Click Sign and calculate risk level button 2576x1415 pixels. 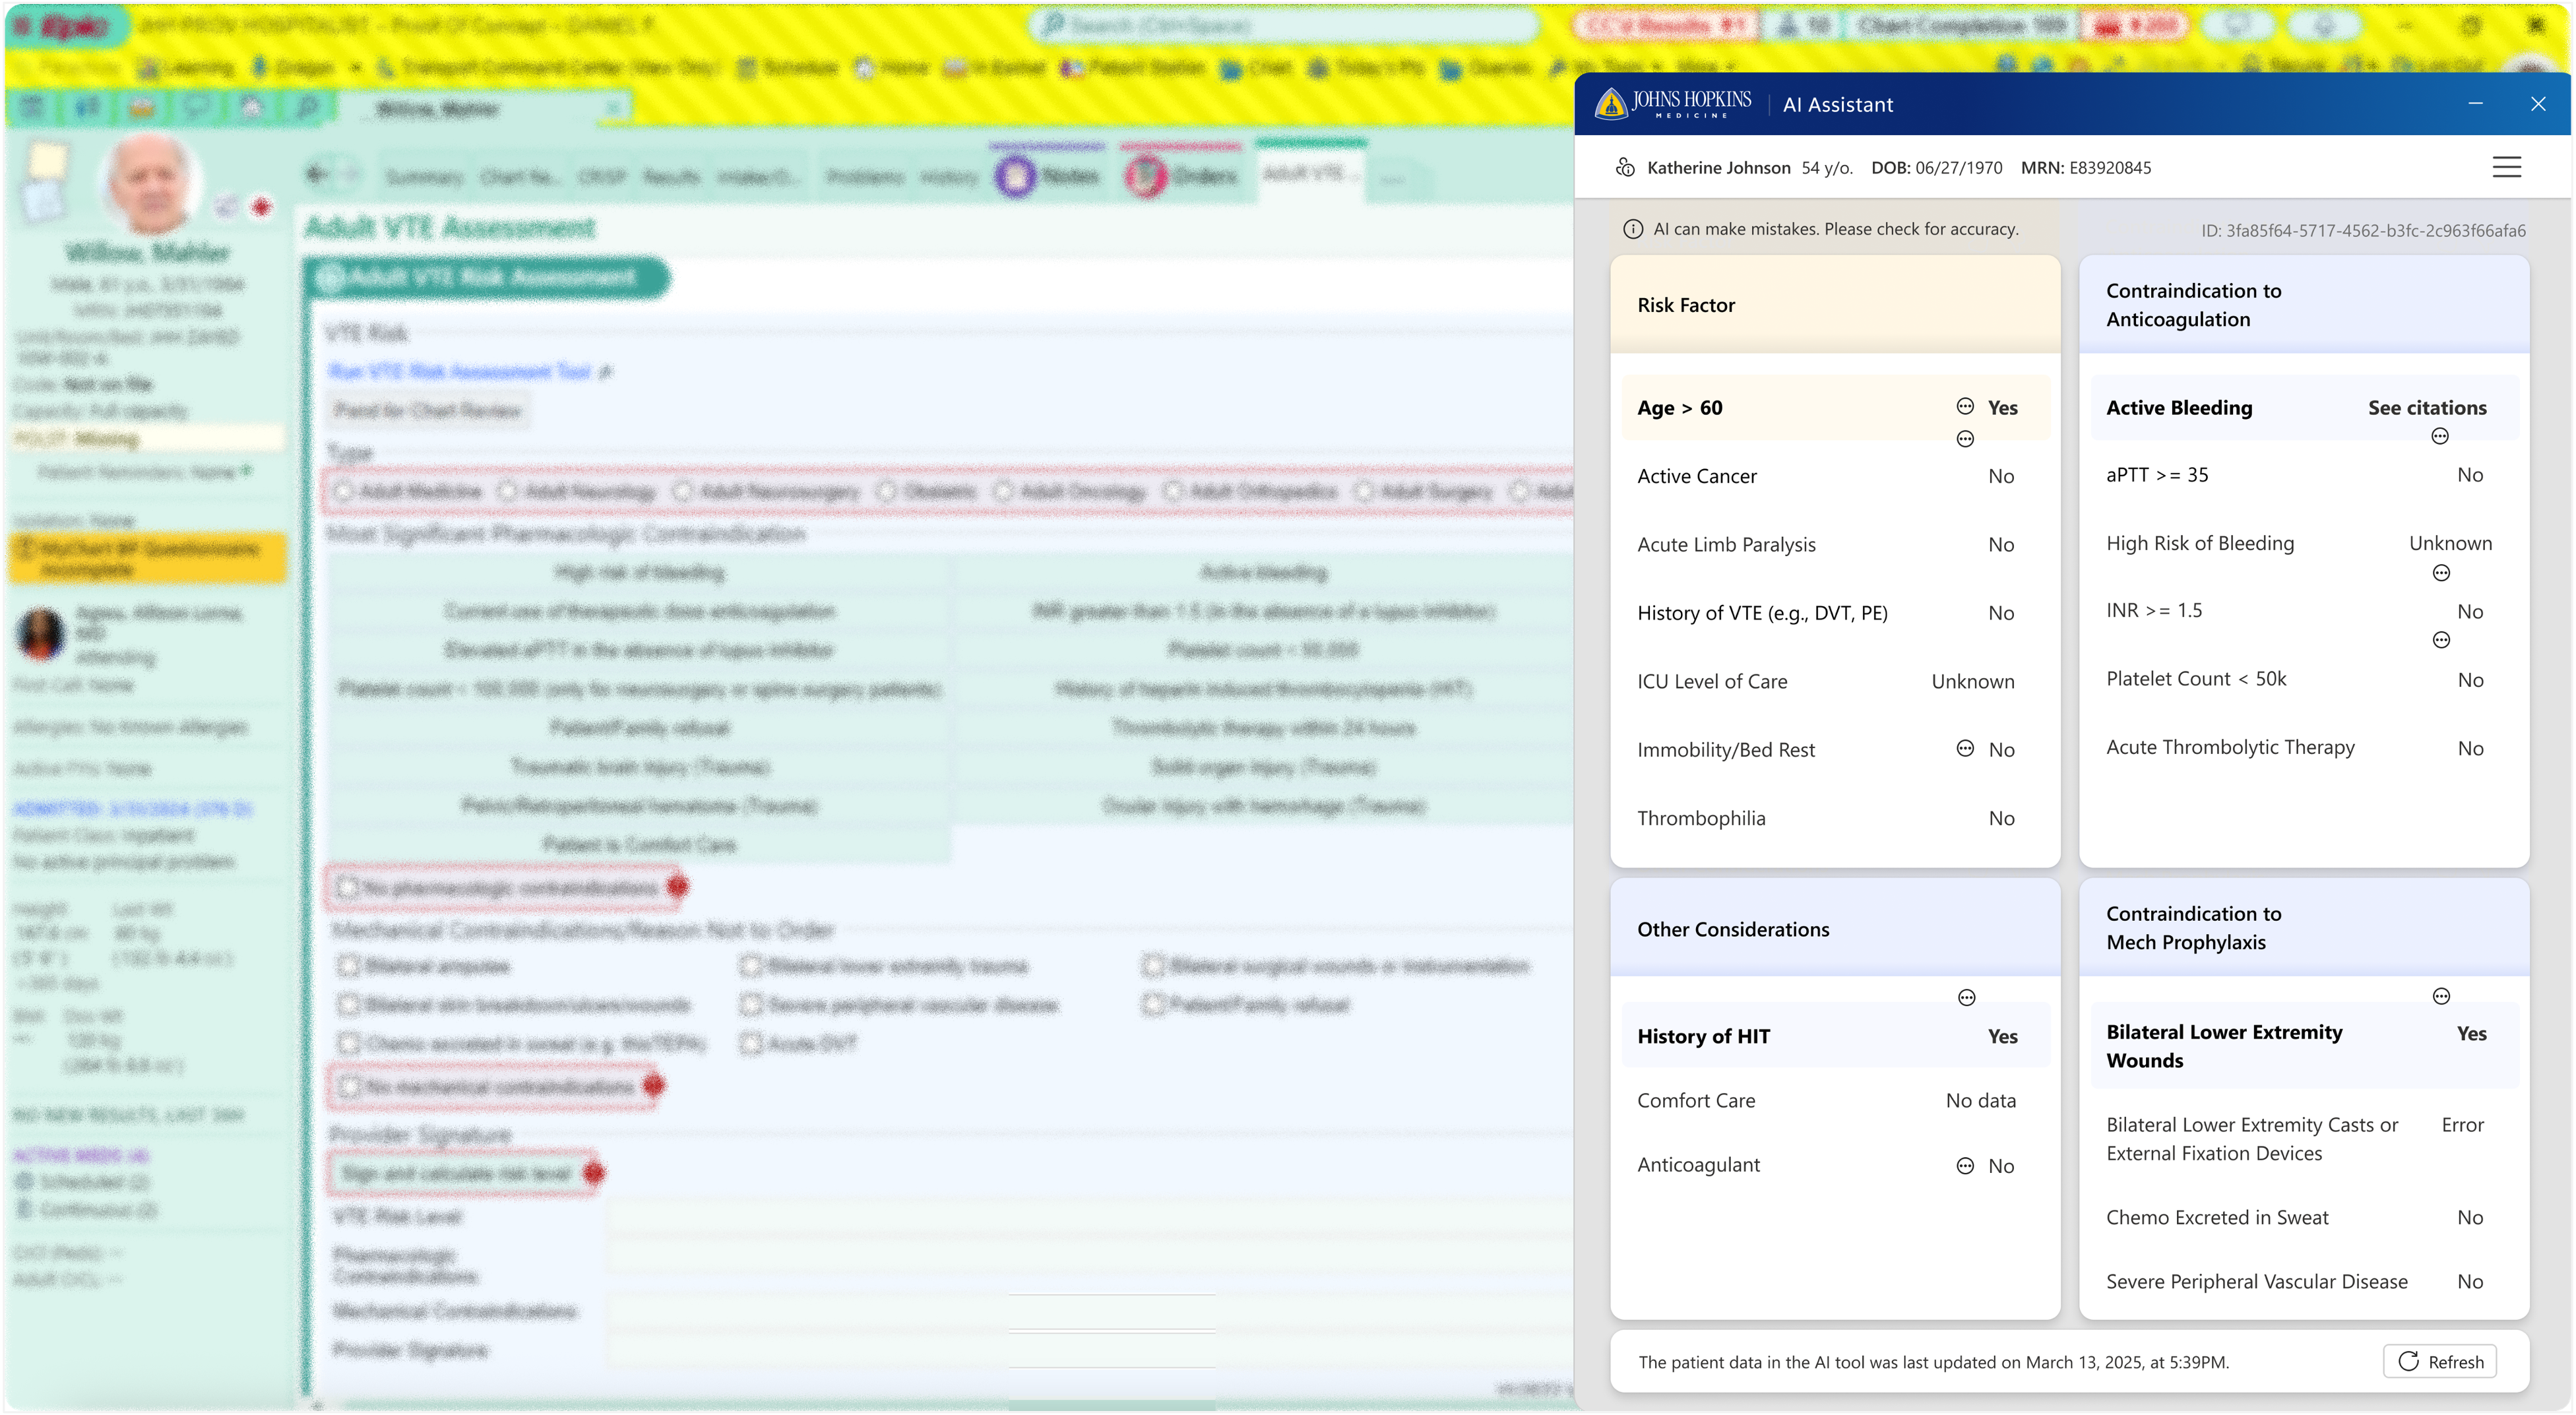pyautogui.click(x=456, y=1173)
